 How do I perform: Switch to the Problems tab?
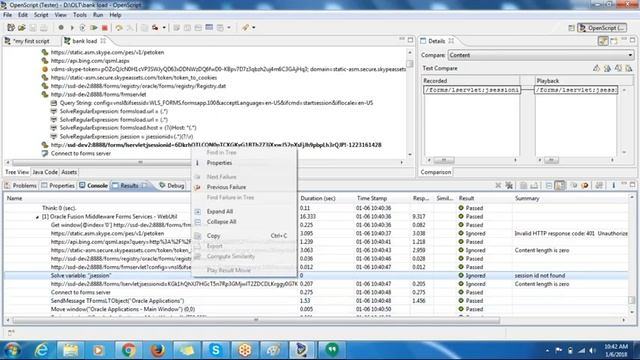(x=20, y=186)
